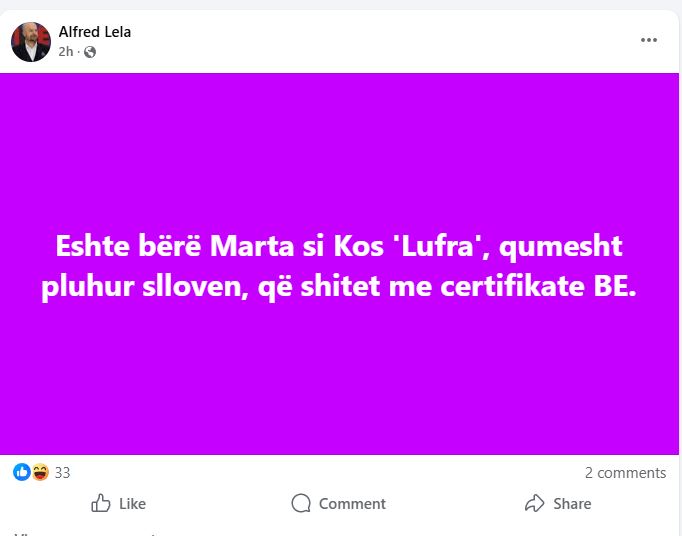Click the laughing Haha reaction emoji
The width and height of the screenshot is (682, 536).
point(39,472)
